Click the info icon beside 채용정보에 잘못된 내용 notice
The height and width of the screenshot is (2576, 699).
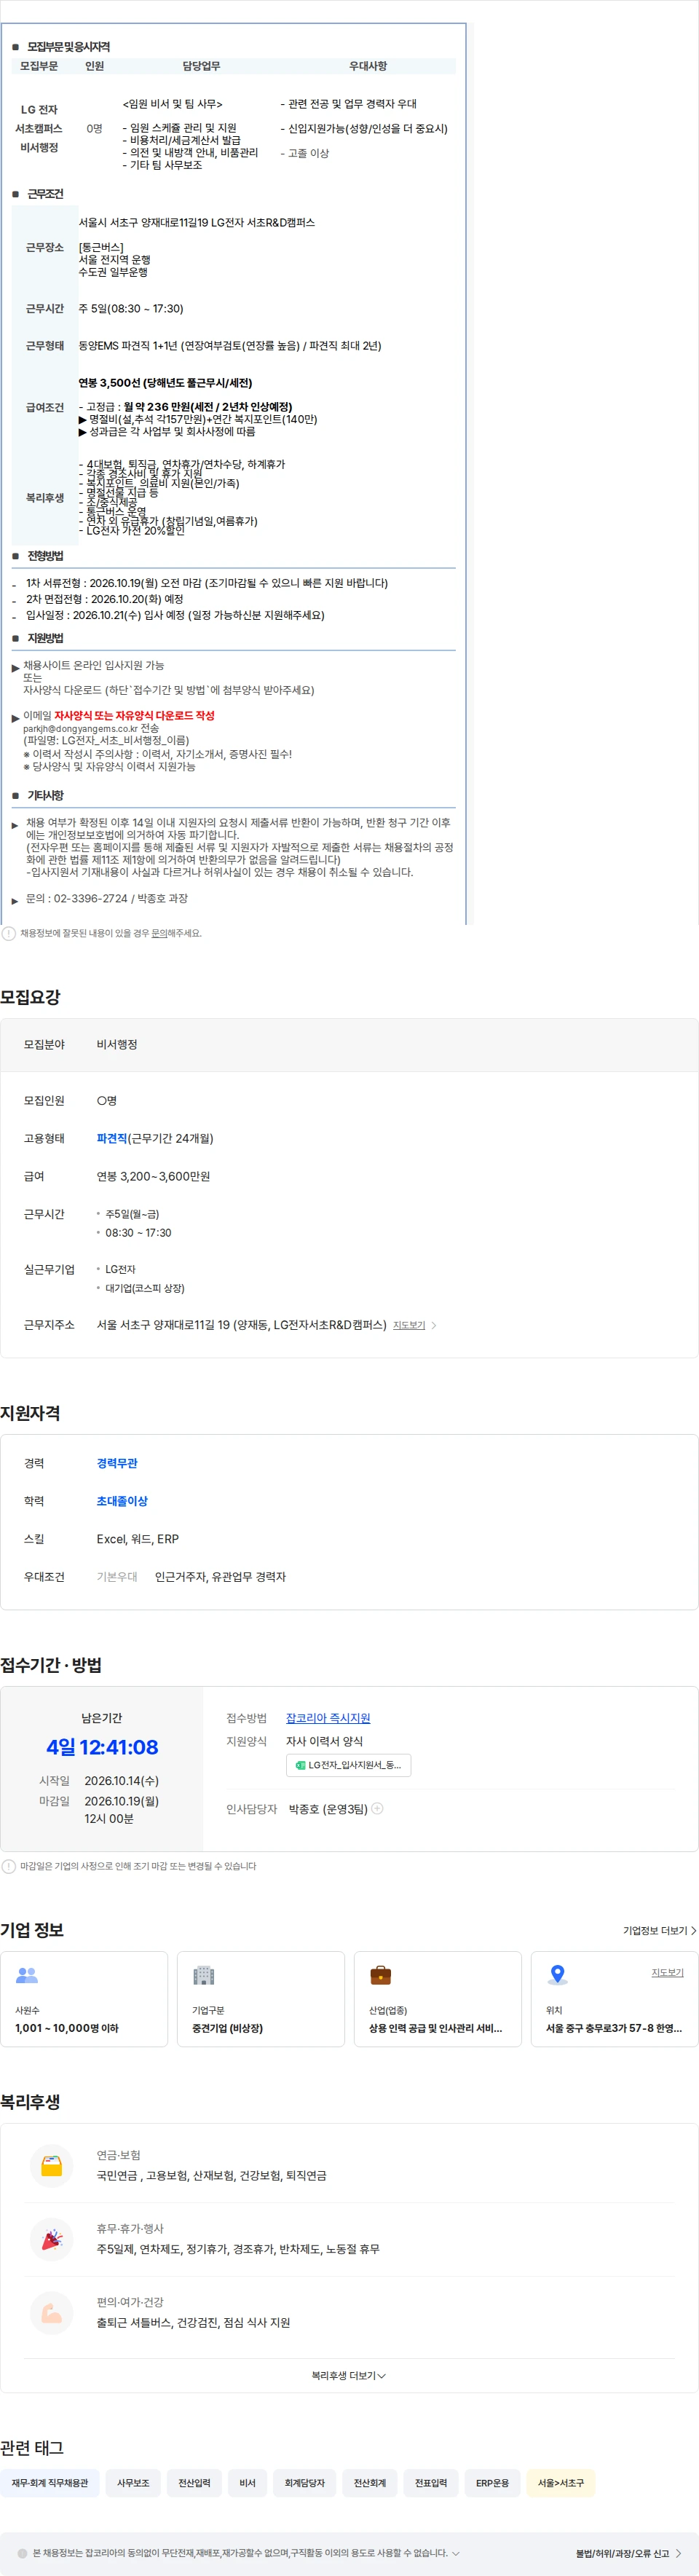9,933
